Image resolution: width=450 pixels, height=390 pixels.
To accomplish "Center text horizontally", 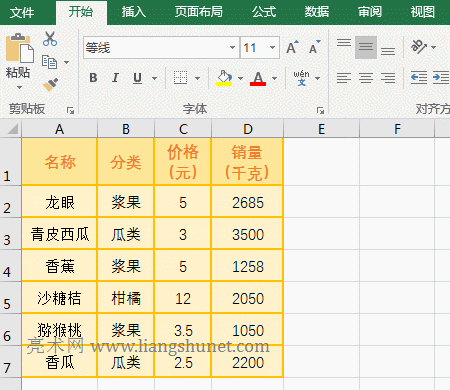I will (x=366, y=78).
